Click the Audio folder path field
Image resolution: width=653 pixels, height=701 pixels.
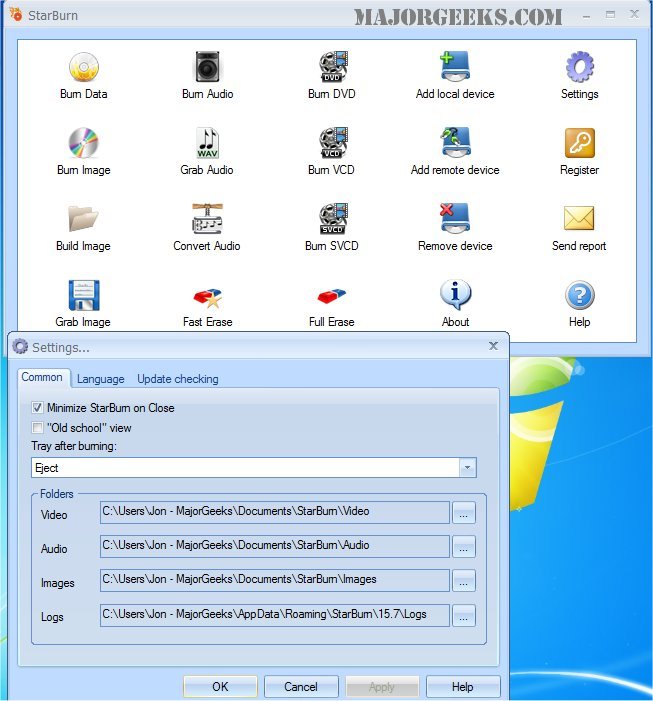point(275,546)
